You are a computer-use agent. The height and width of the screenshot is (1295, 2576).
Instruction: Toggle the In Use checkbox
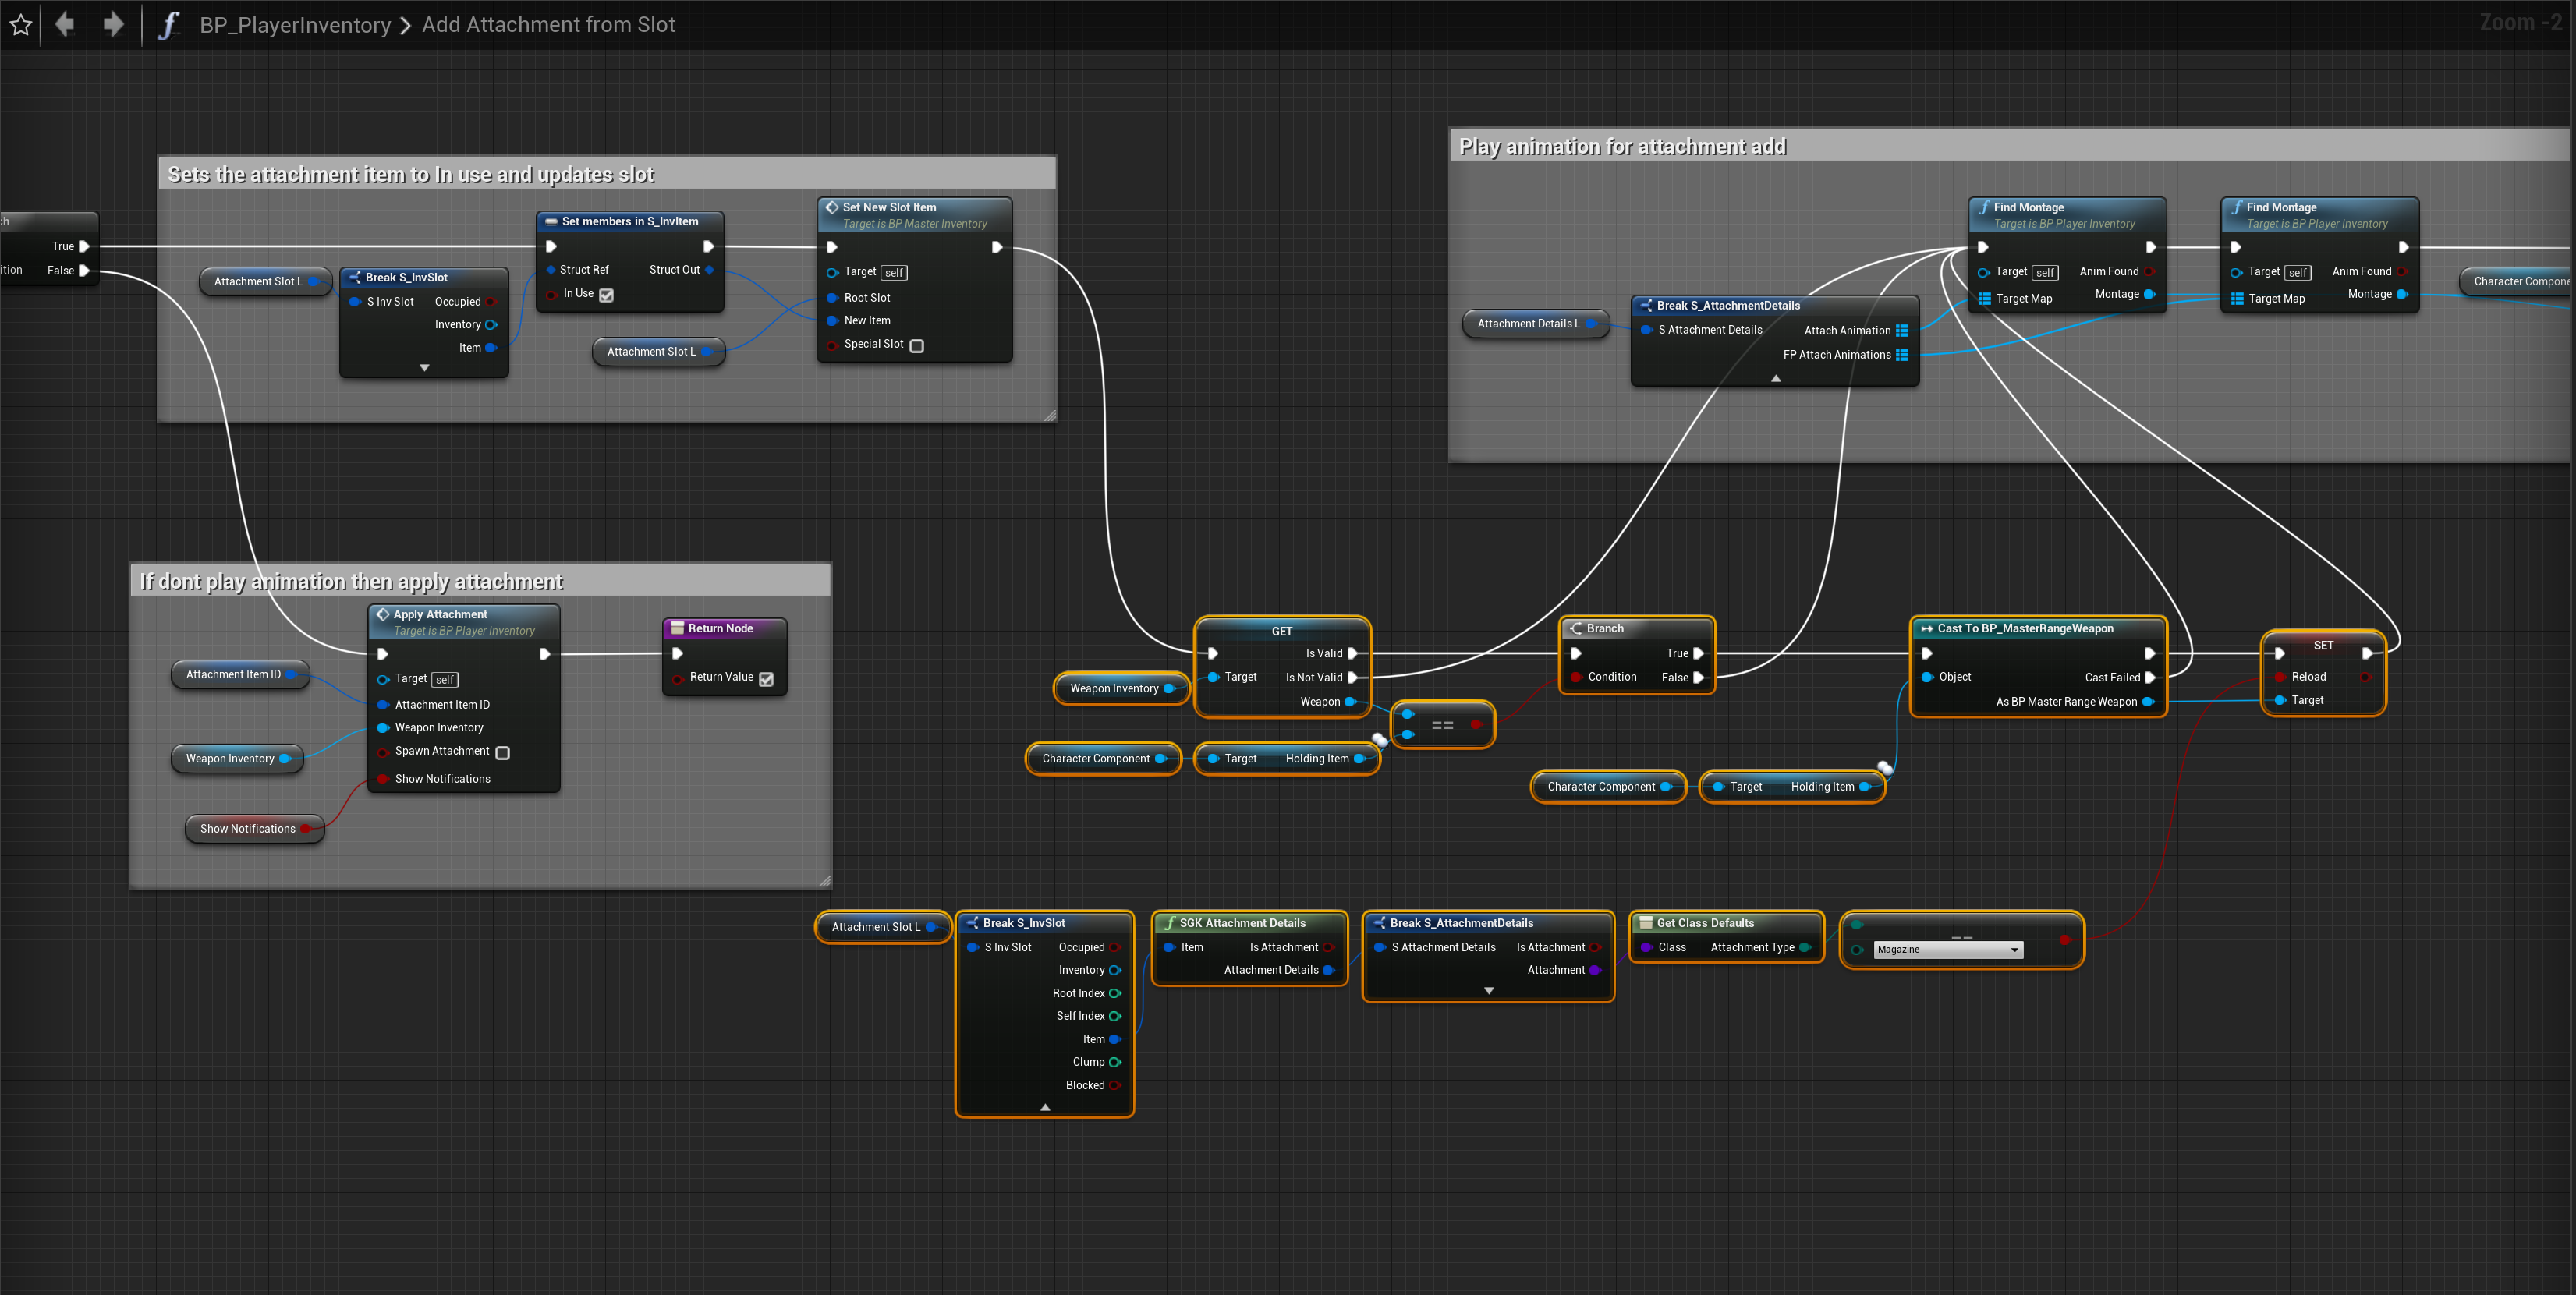tap(607, 295)
